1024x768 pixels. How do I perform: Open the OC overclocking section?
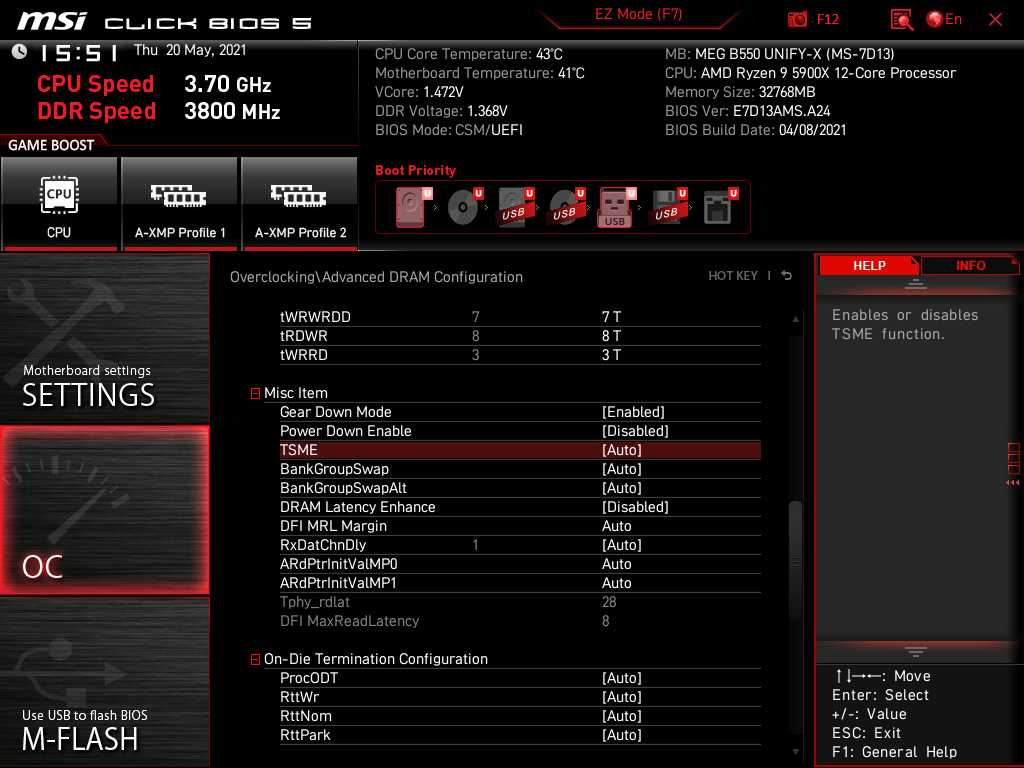pyautogui.click(x=104, y=510)
